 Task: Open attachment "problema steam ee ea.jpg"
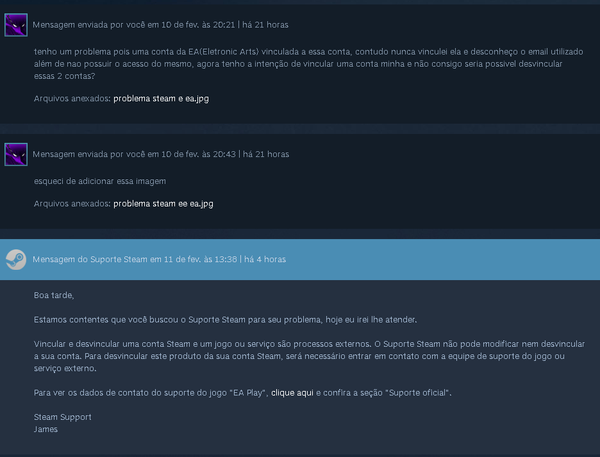(x=163, y=203)
